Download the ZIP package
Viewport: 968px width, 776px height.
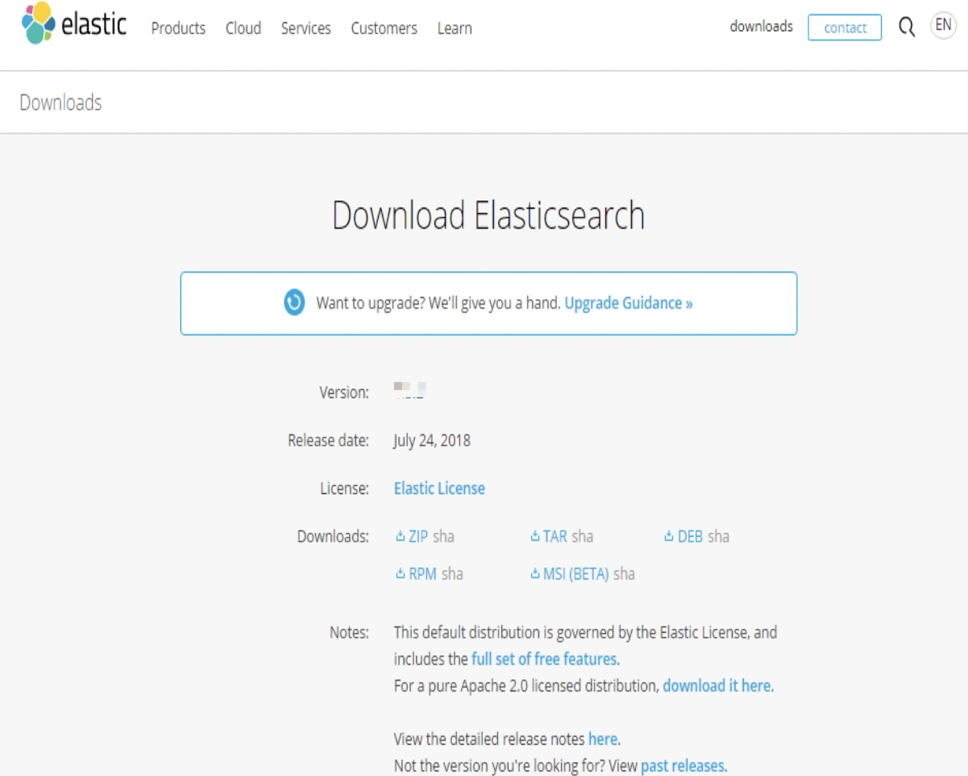[418, 536]
